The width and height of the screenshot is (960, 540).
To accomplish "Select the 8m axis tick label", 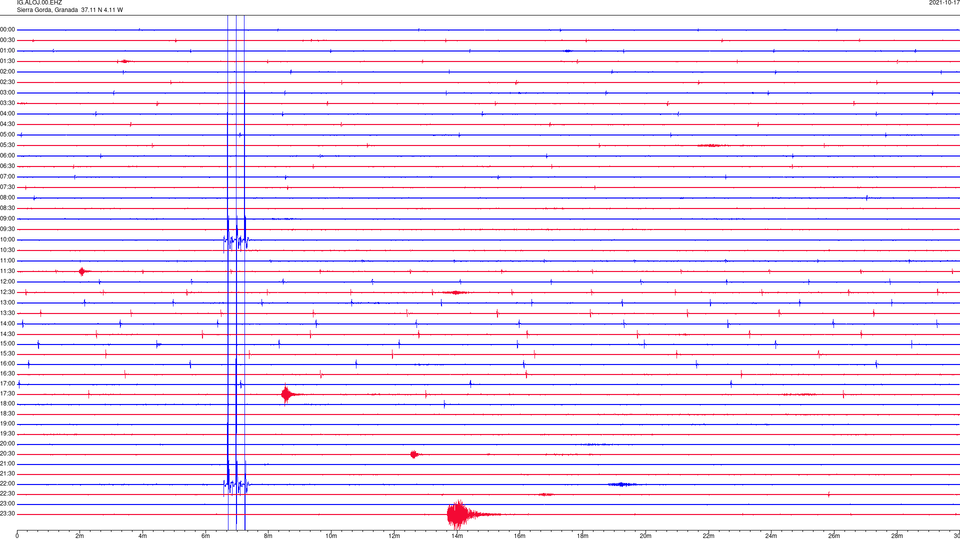I will (268, 536).
